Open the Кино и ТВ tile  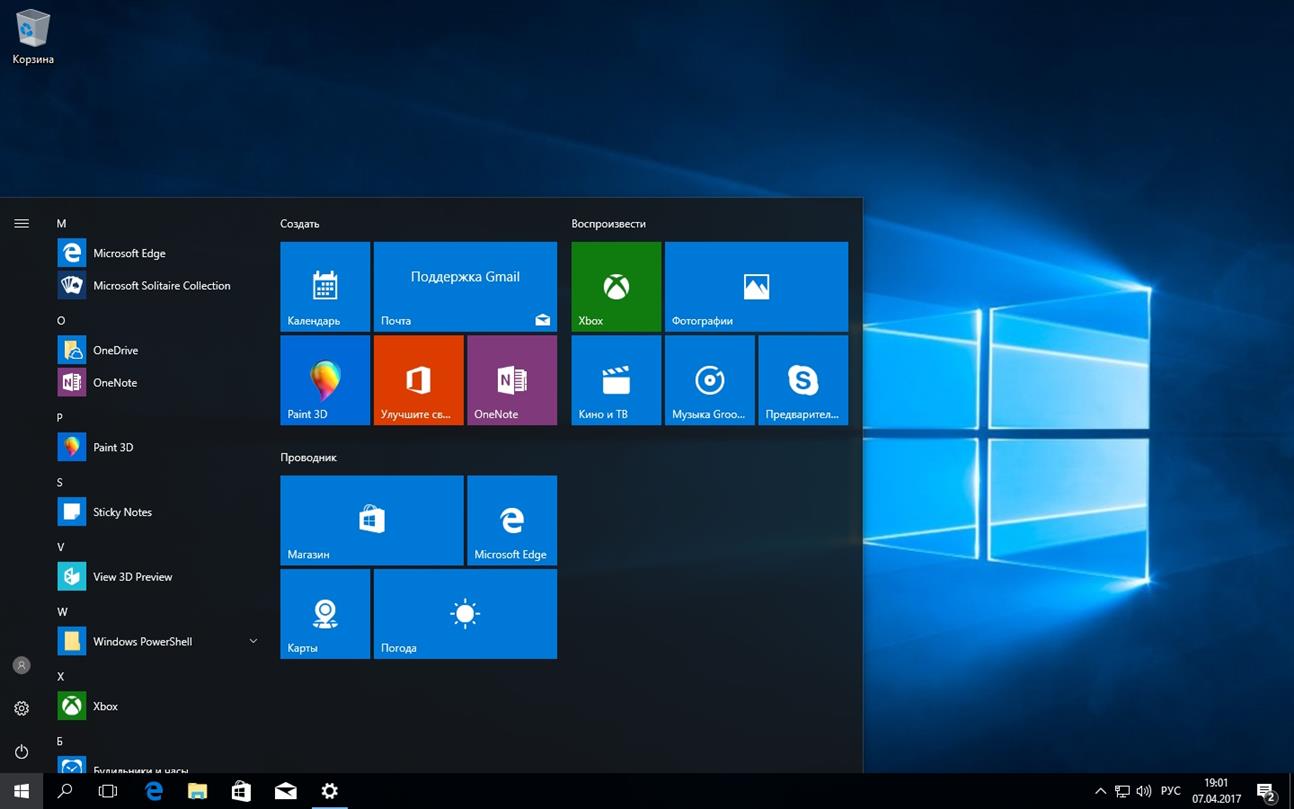point(615,380)
